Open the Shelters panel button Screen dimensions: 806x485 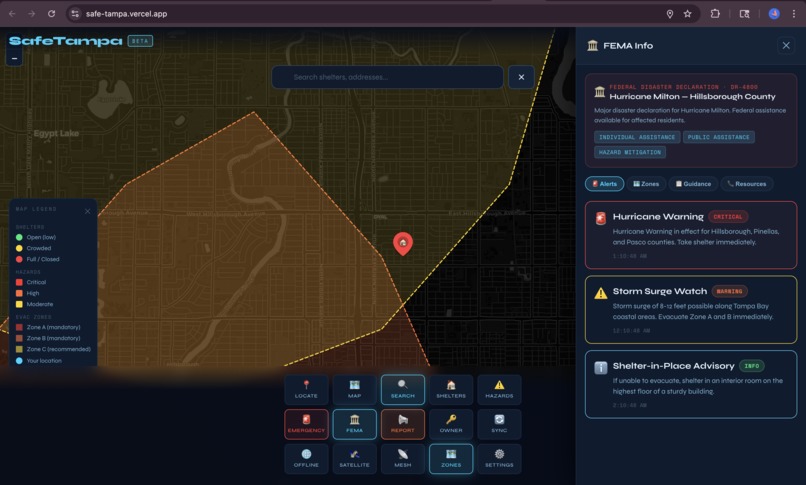point(451,389)
